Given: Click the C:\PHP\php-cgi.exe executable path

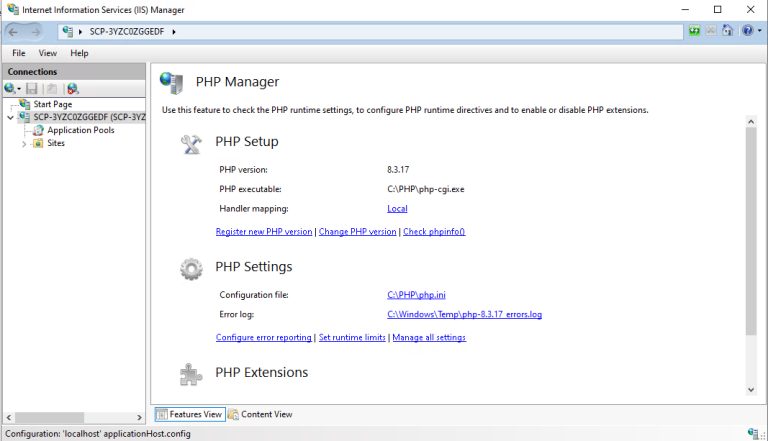Looking at the screenshot, I should click(426, 189).
